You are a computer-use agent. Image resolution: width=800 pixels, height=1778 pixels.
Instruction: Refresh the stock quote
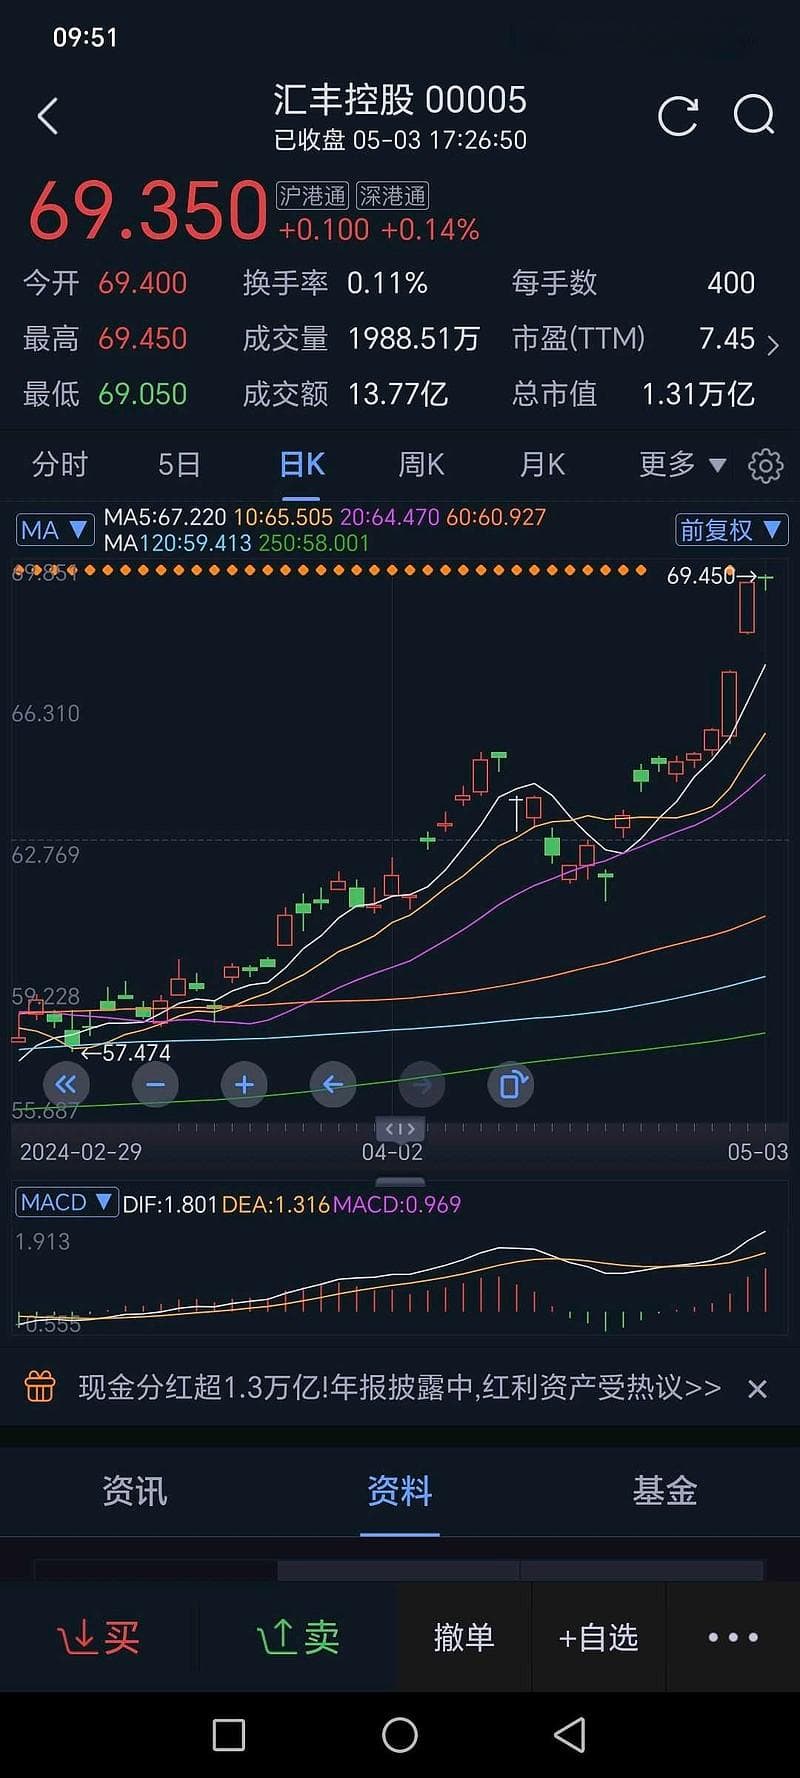[x=678, y=116]
